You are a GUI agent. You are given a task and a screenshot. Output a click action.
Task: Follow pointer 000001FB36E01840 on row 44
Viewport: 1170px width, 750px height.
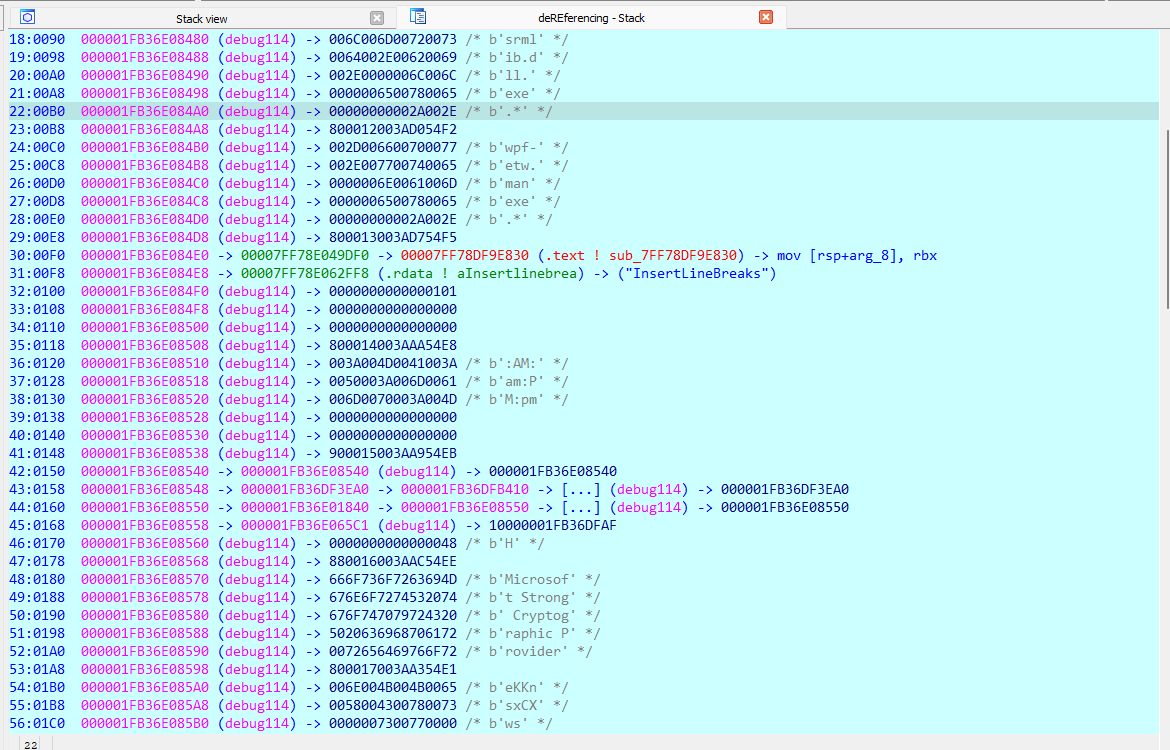click(x=304, y=507)
